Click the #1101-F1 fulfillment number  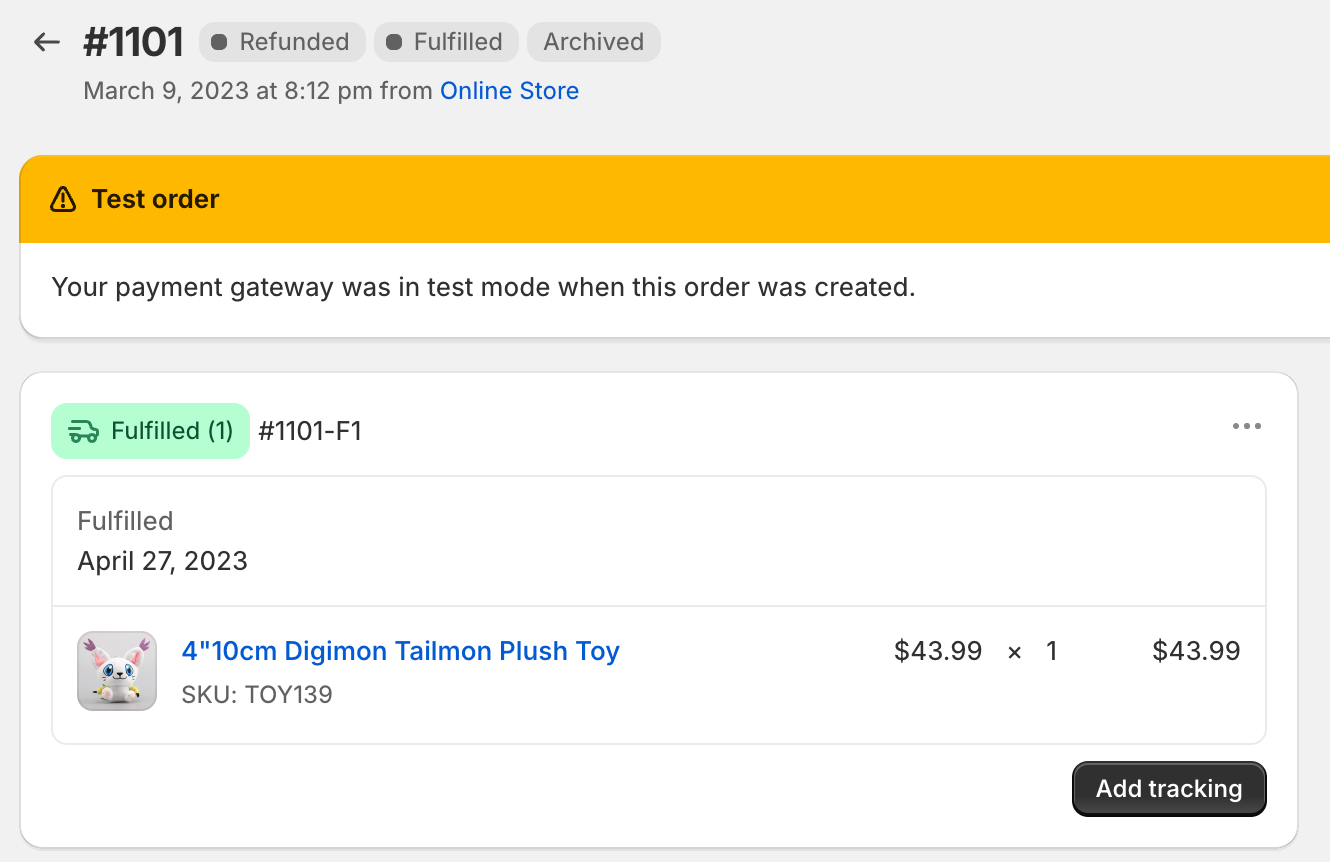310,431
